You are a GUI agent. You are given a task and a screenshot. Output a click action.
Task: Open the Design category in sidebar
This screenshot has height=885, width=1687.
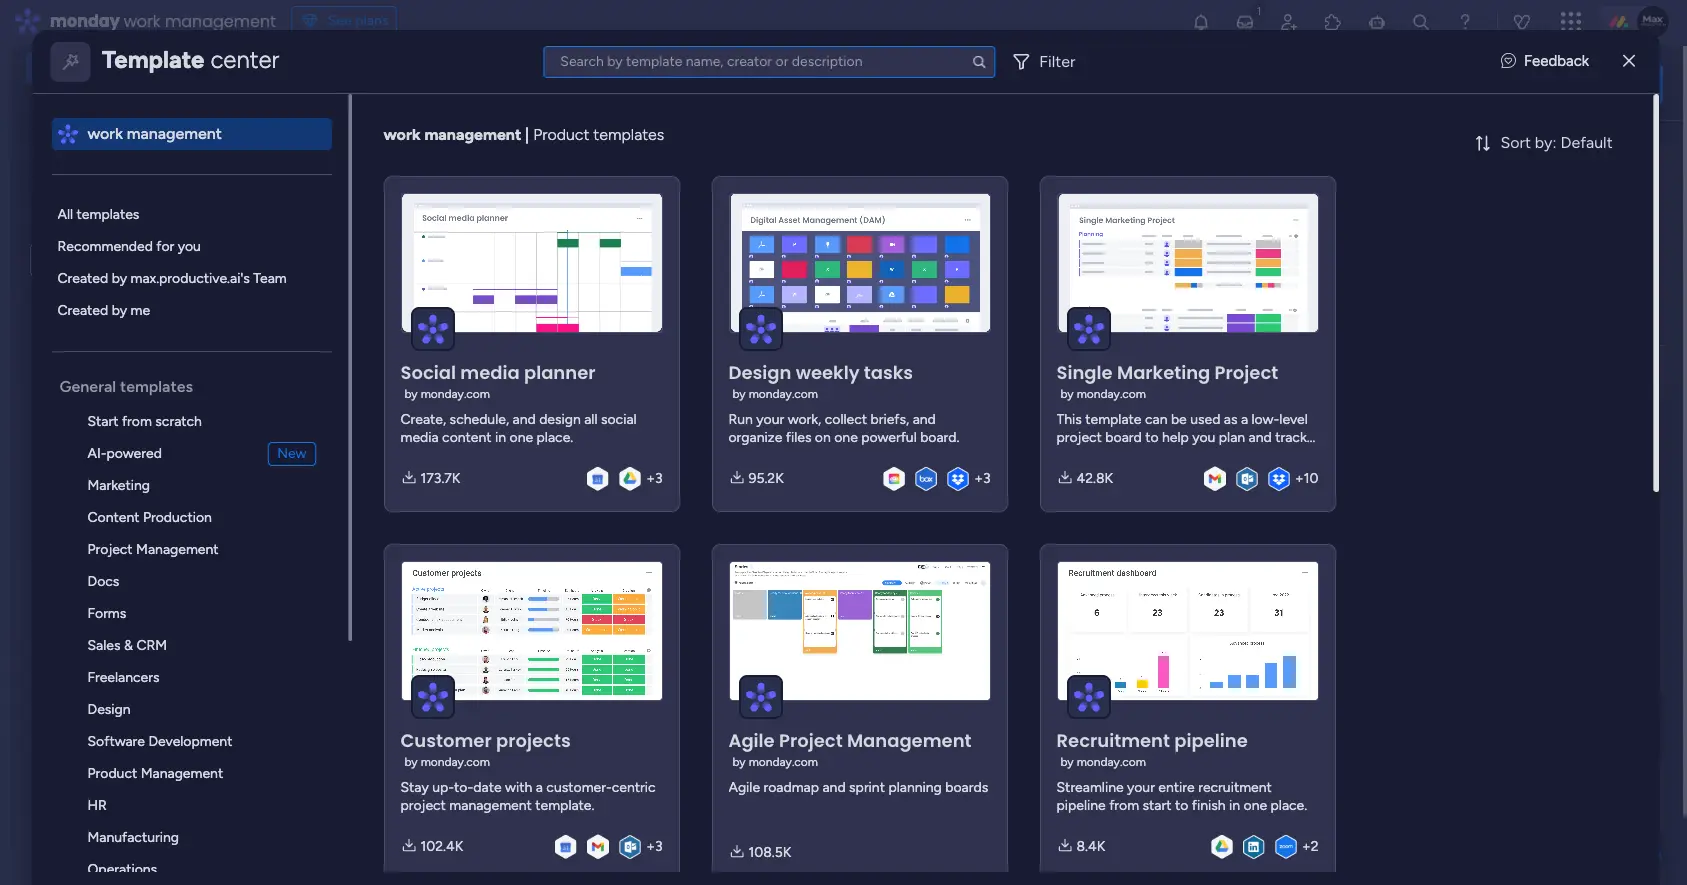(108, 709)
